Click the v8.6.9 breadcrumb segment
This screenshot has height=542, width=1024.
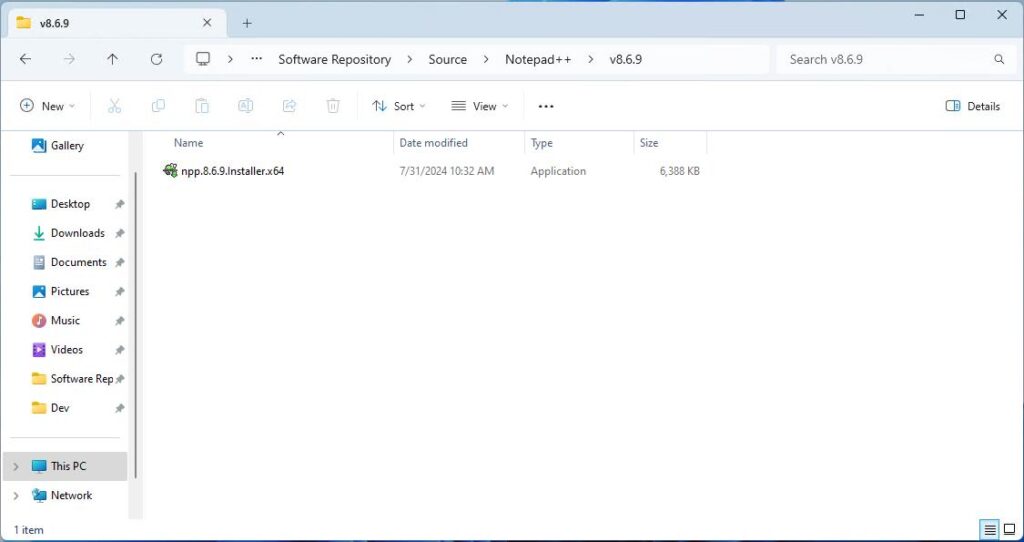626,59
